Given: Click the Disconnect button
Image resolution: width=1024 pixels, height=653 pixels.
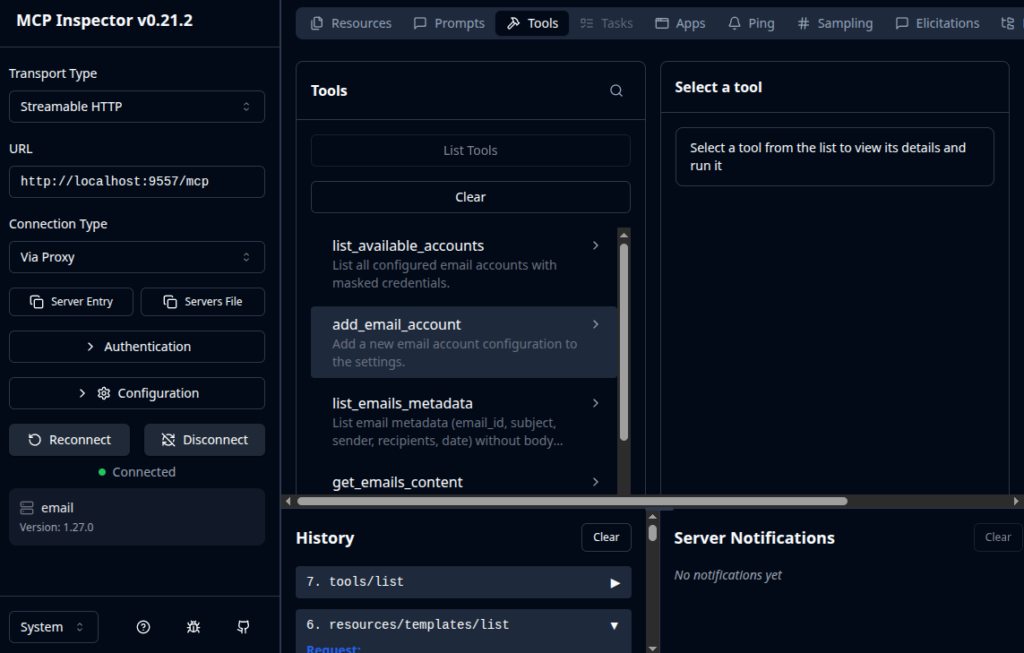Looking at the screenshot, I should pyautogui.click(x=204, y=440).
